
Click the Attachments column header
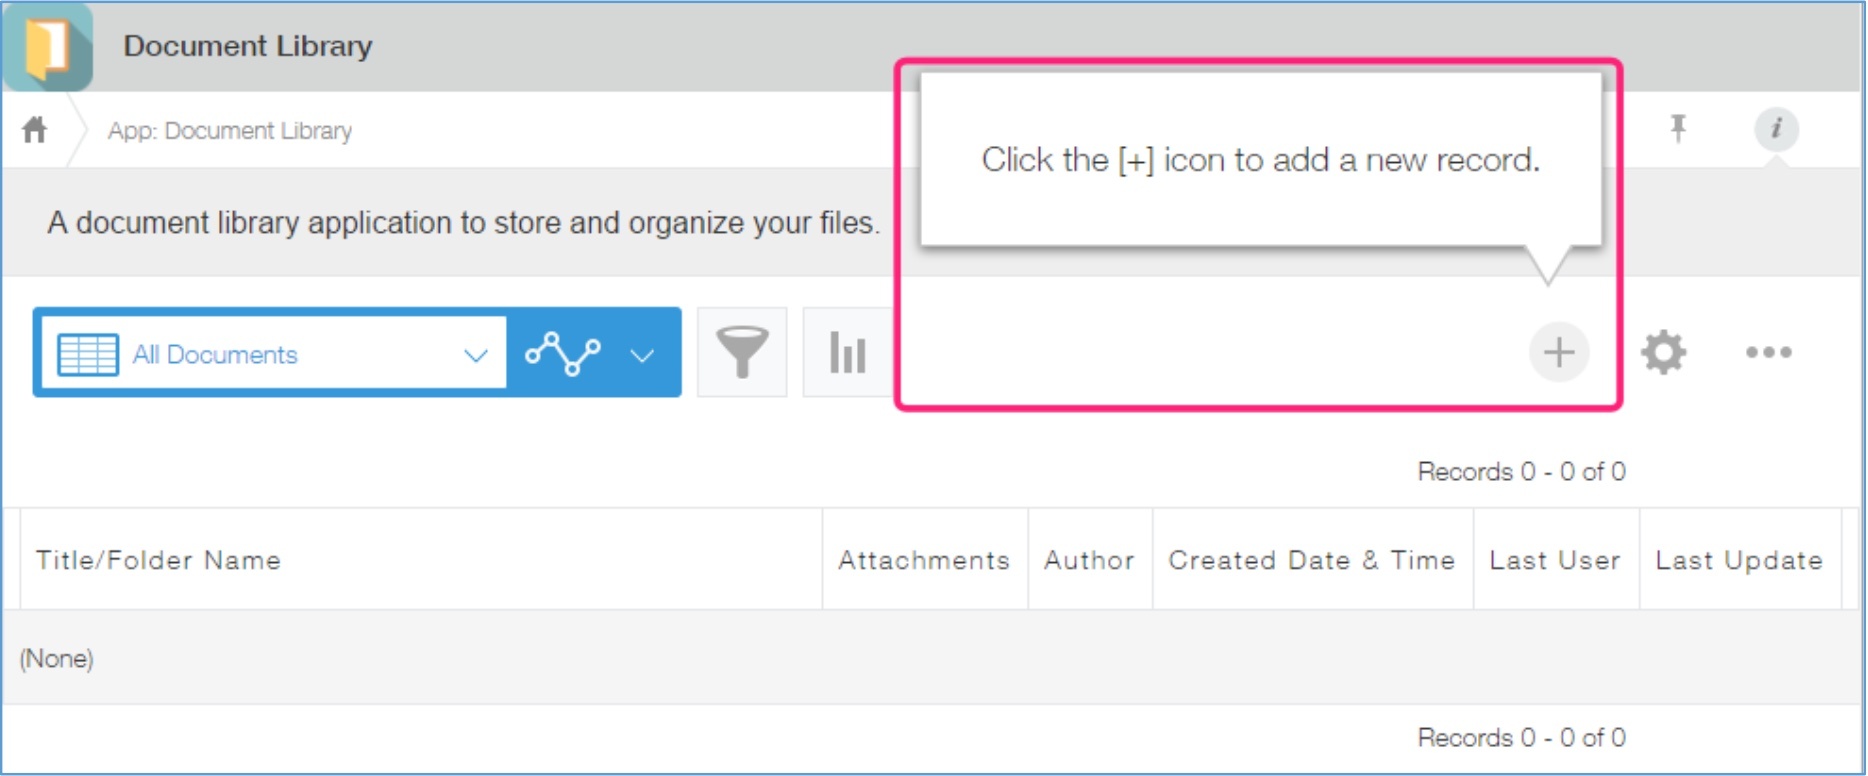[x=924, y=560]
